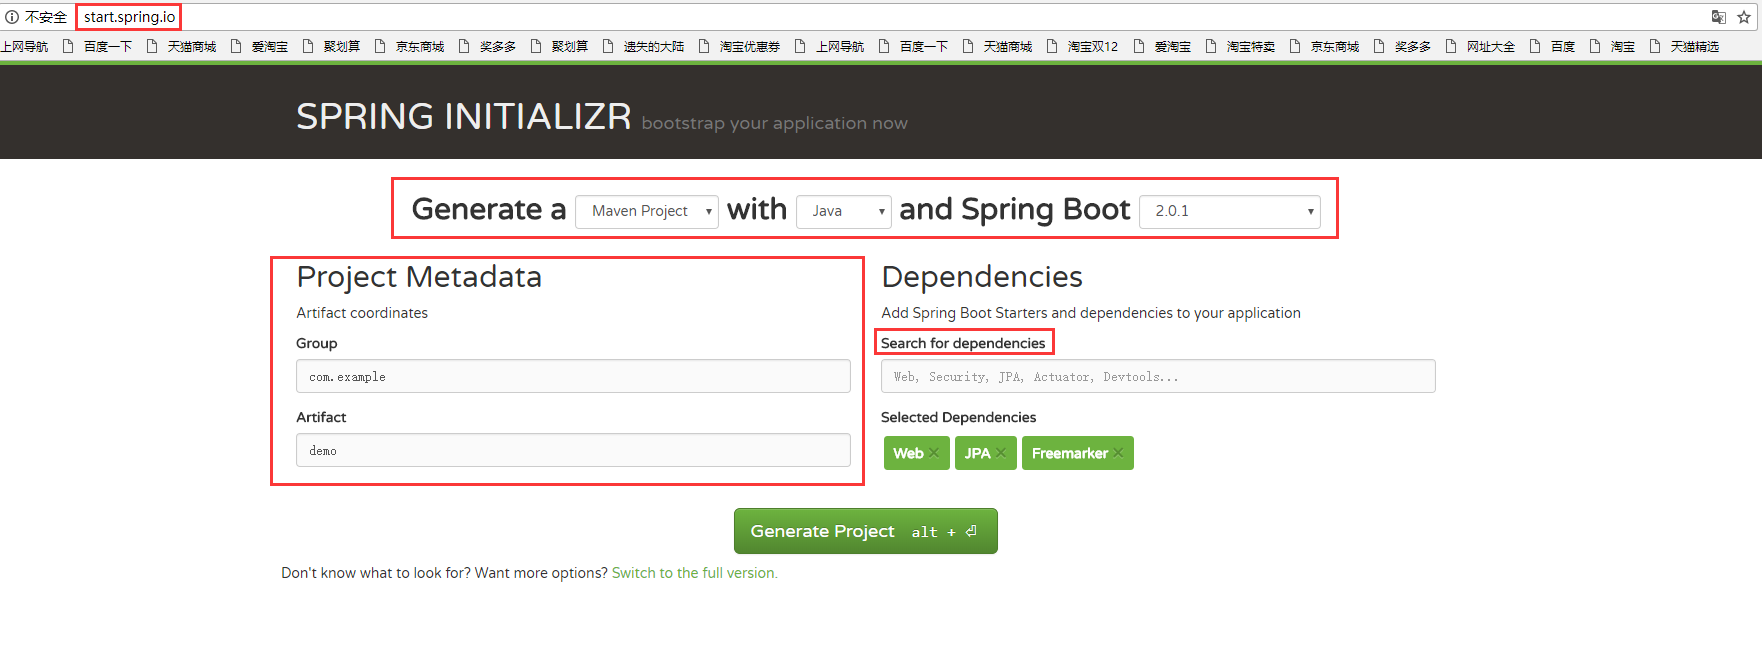Click the Project Metadata heading
Screen dimensions: 1762x650
419,277
